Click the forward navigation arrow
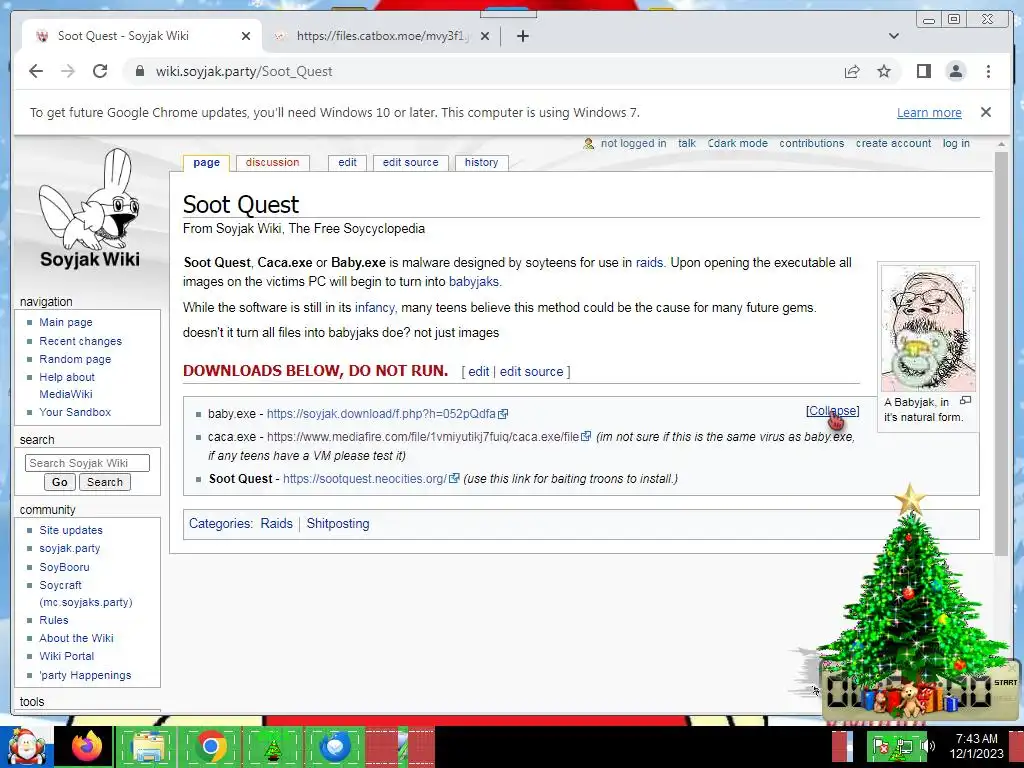 click(x=68, y=71)
